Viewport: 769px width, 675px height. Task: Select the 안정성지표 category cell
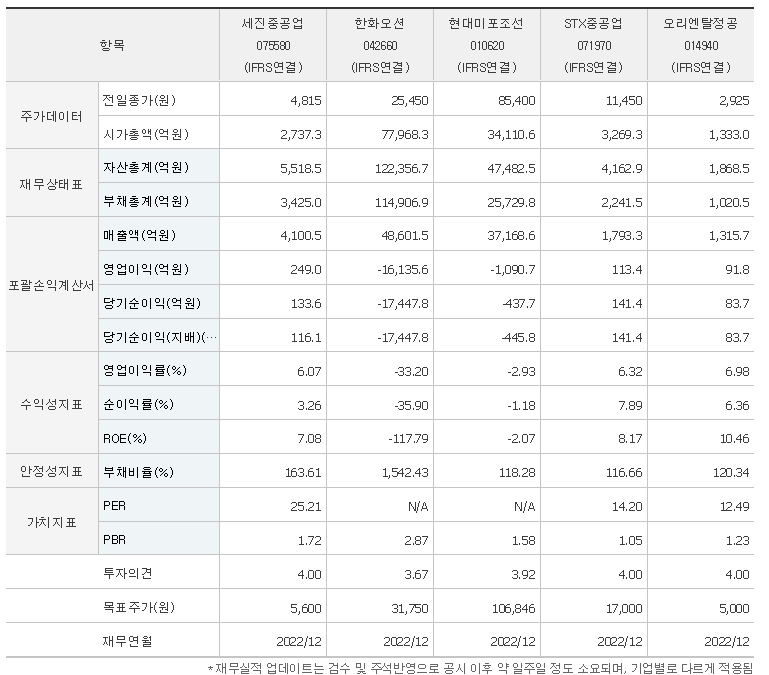tap(52, 471)
